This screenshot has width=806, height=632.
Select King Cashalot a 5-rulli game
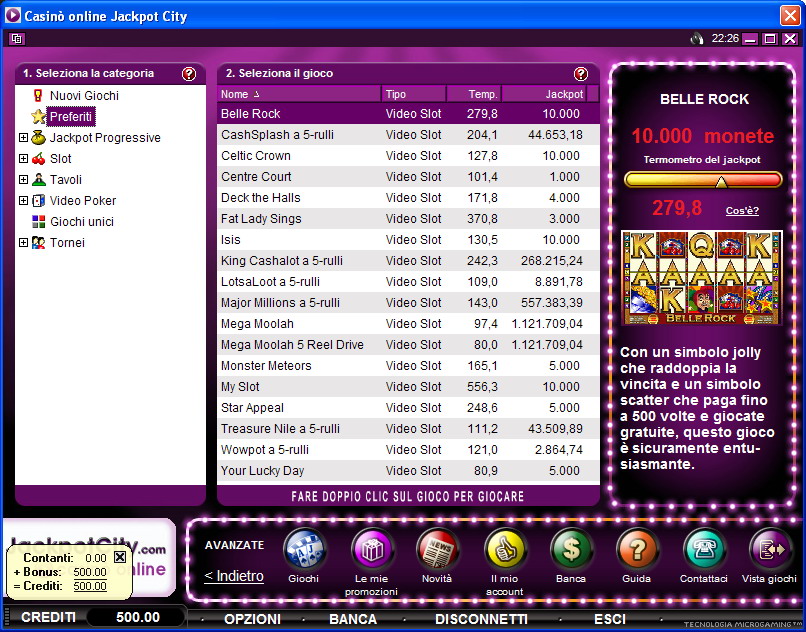408,261
